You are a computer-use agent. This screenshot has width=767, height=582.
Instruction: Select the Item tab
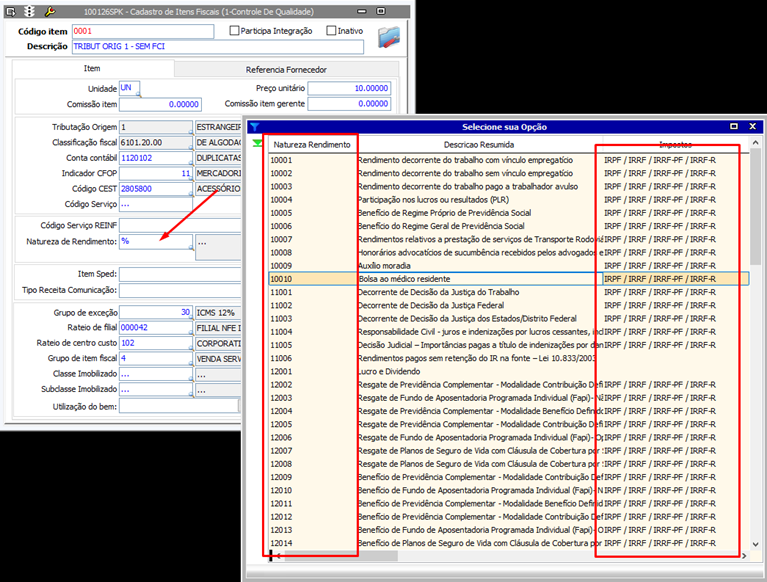[91, 69]
